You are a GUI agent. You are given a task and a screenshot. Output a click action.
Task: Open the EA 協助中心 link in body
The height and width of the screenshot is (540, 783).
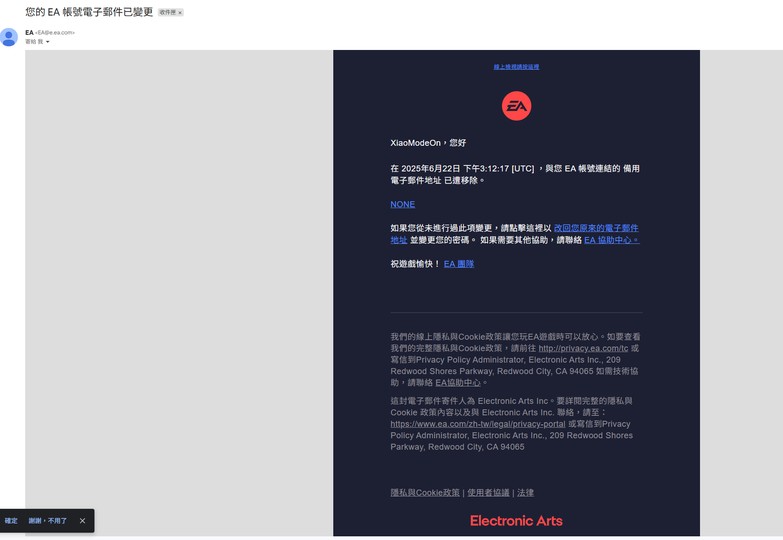611,240
